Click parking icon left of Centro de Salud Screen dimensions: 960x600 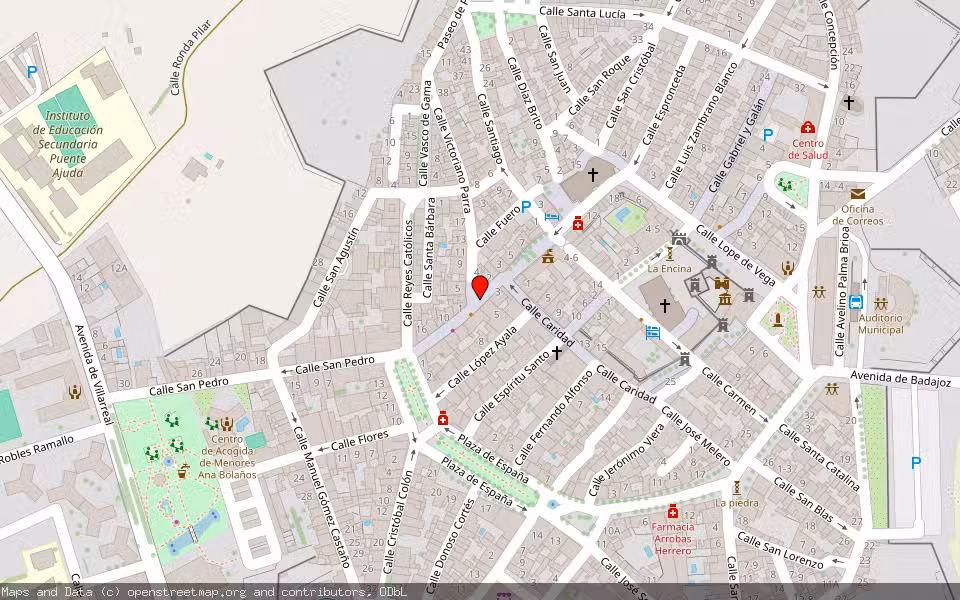pyautogui.click(x=768, y=134)
